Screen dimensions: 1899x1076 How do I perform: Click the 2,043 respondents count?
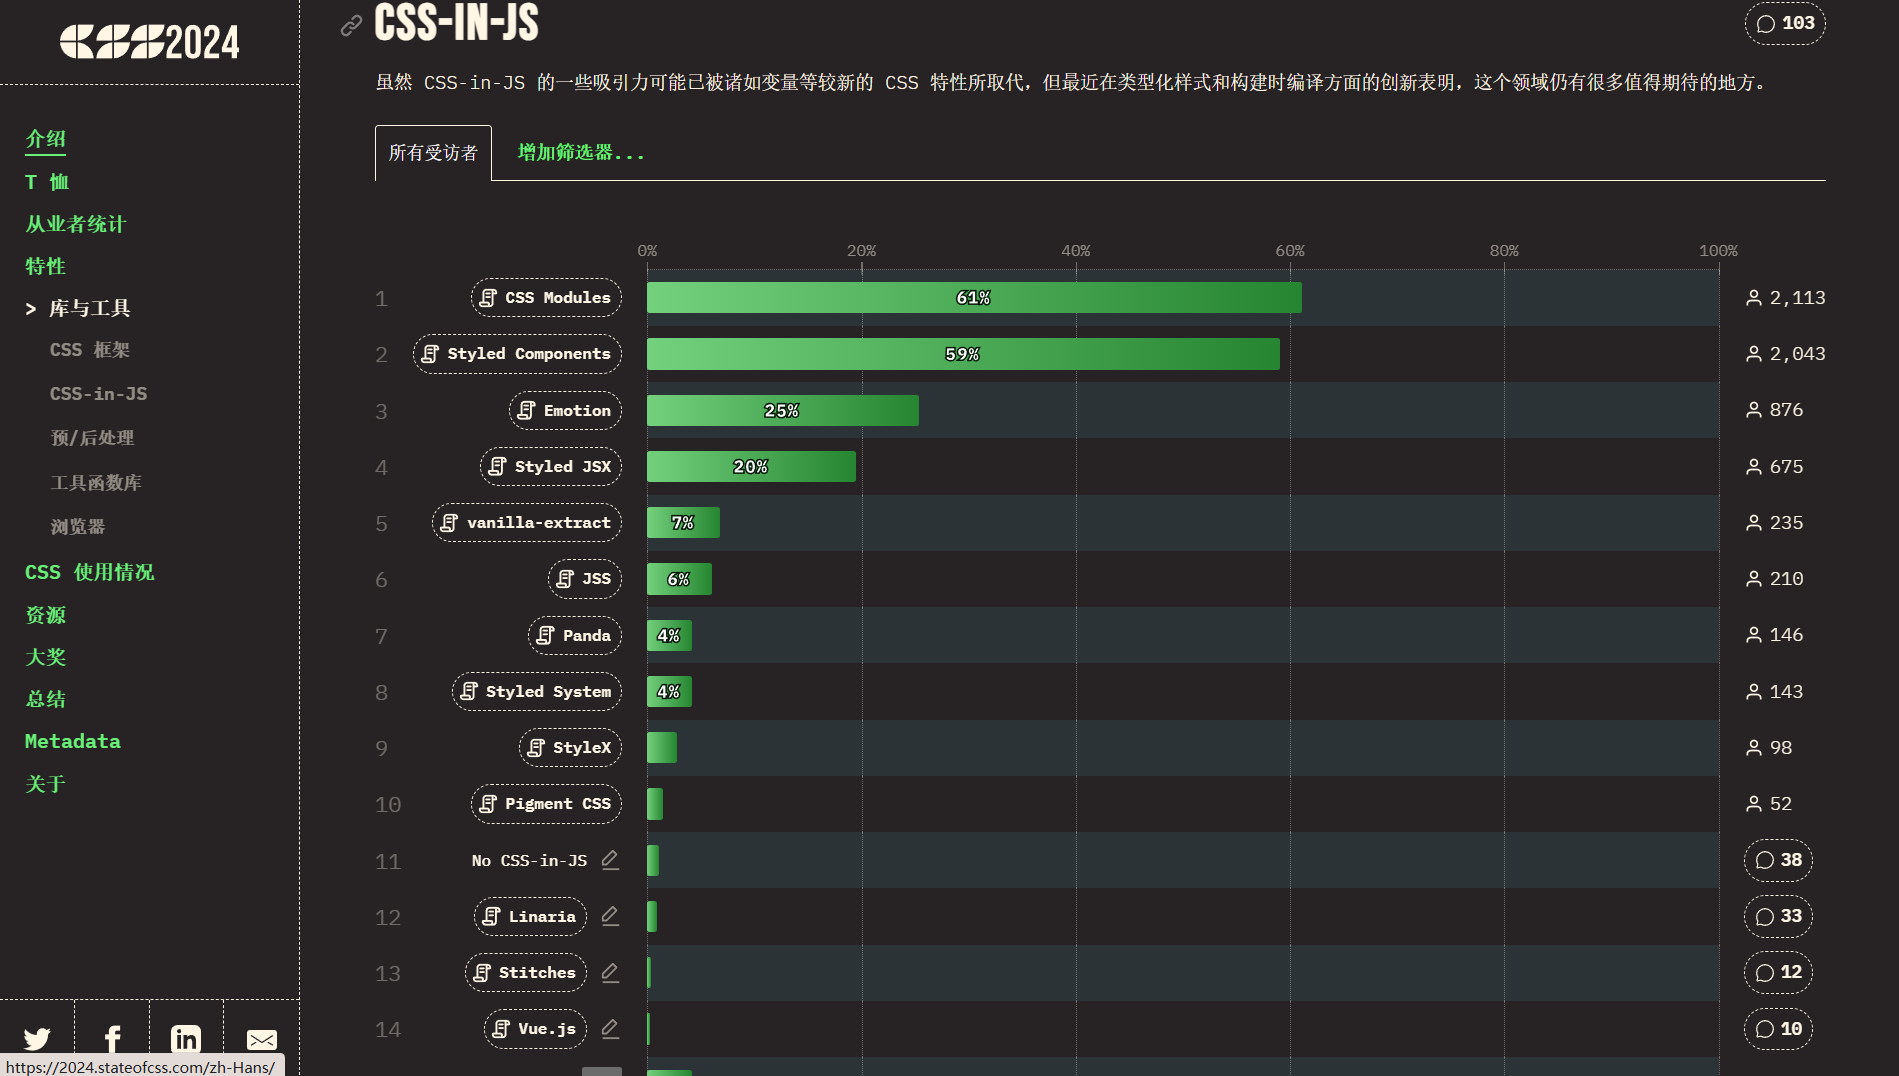pos(1786,354)
